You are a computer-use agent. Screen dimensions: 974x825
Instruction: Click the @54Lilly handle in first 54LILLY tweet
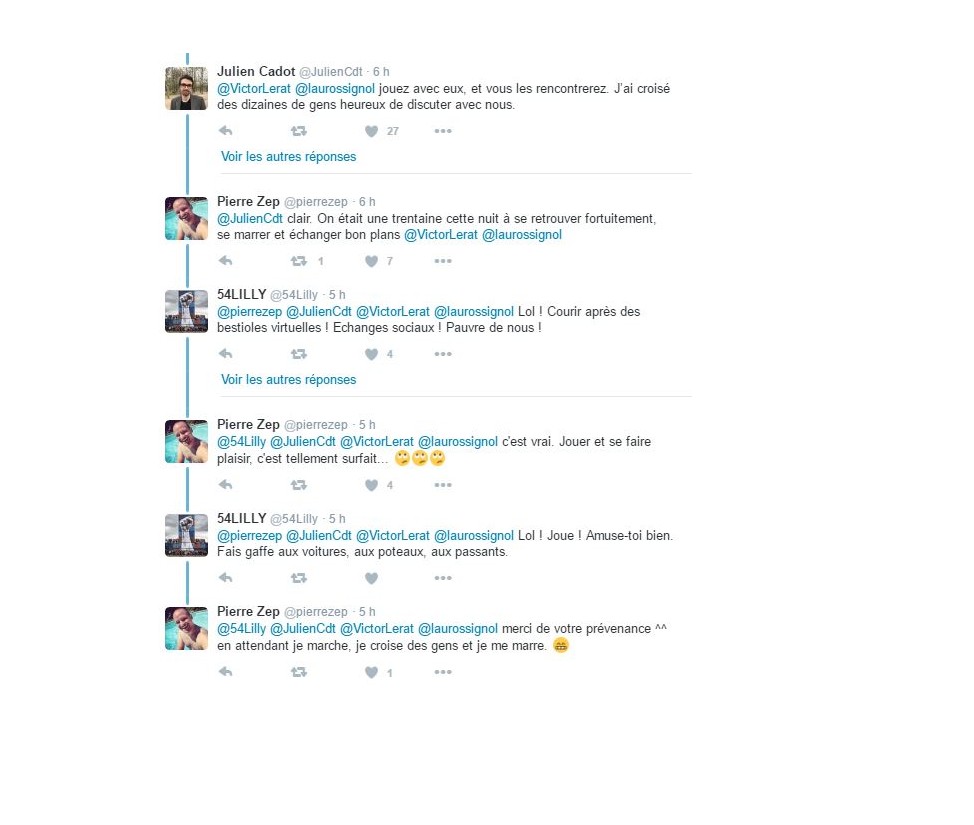tap(294, 295)
